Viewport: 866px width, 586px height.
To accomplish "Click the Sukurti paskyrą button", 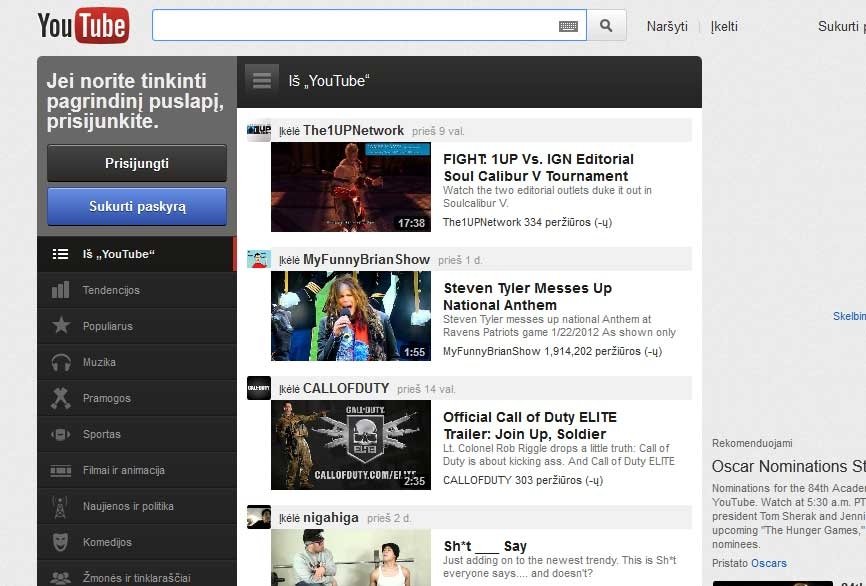I will (137, 207).
